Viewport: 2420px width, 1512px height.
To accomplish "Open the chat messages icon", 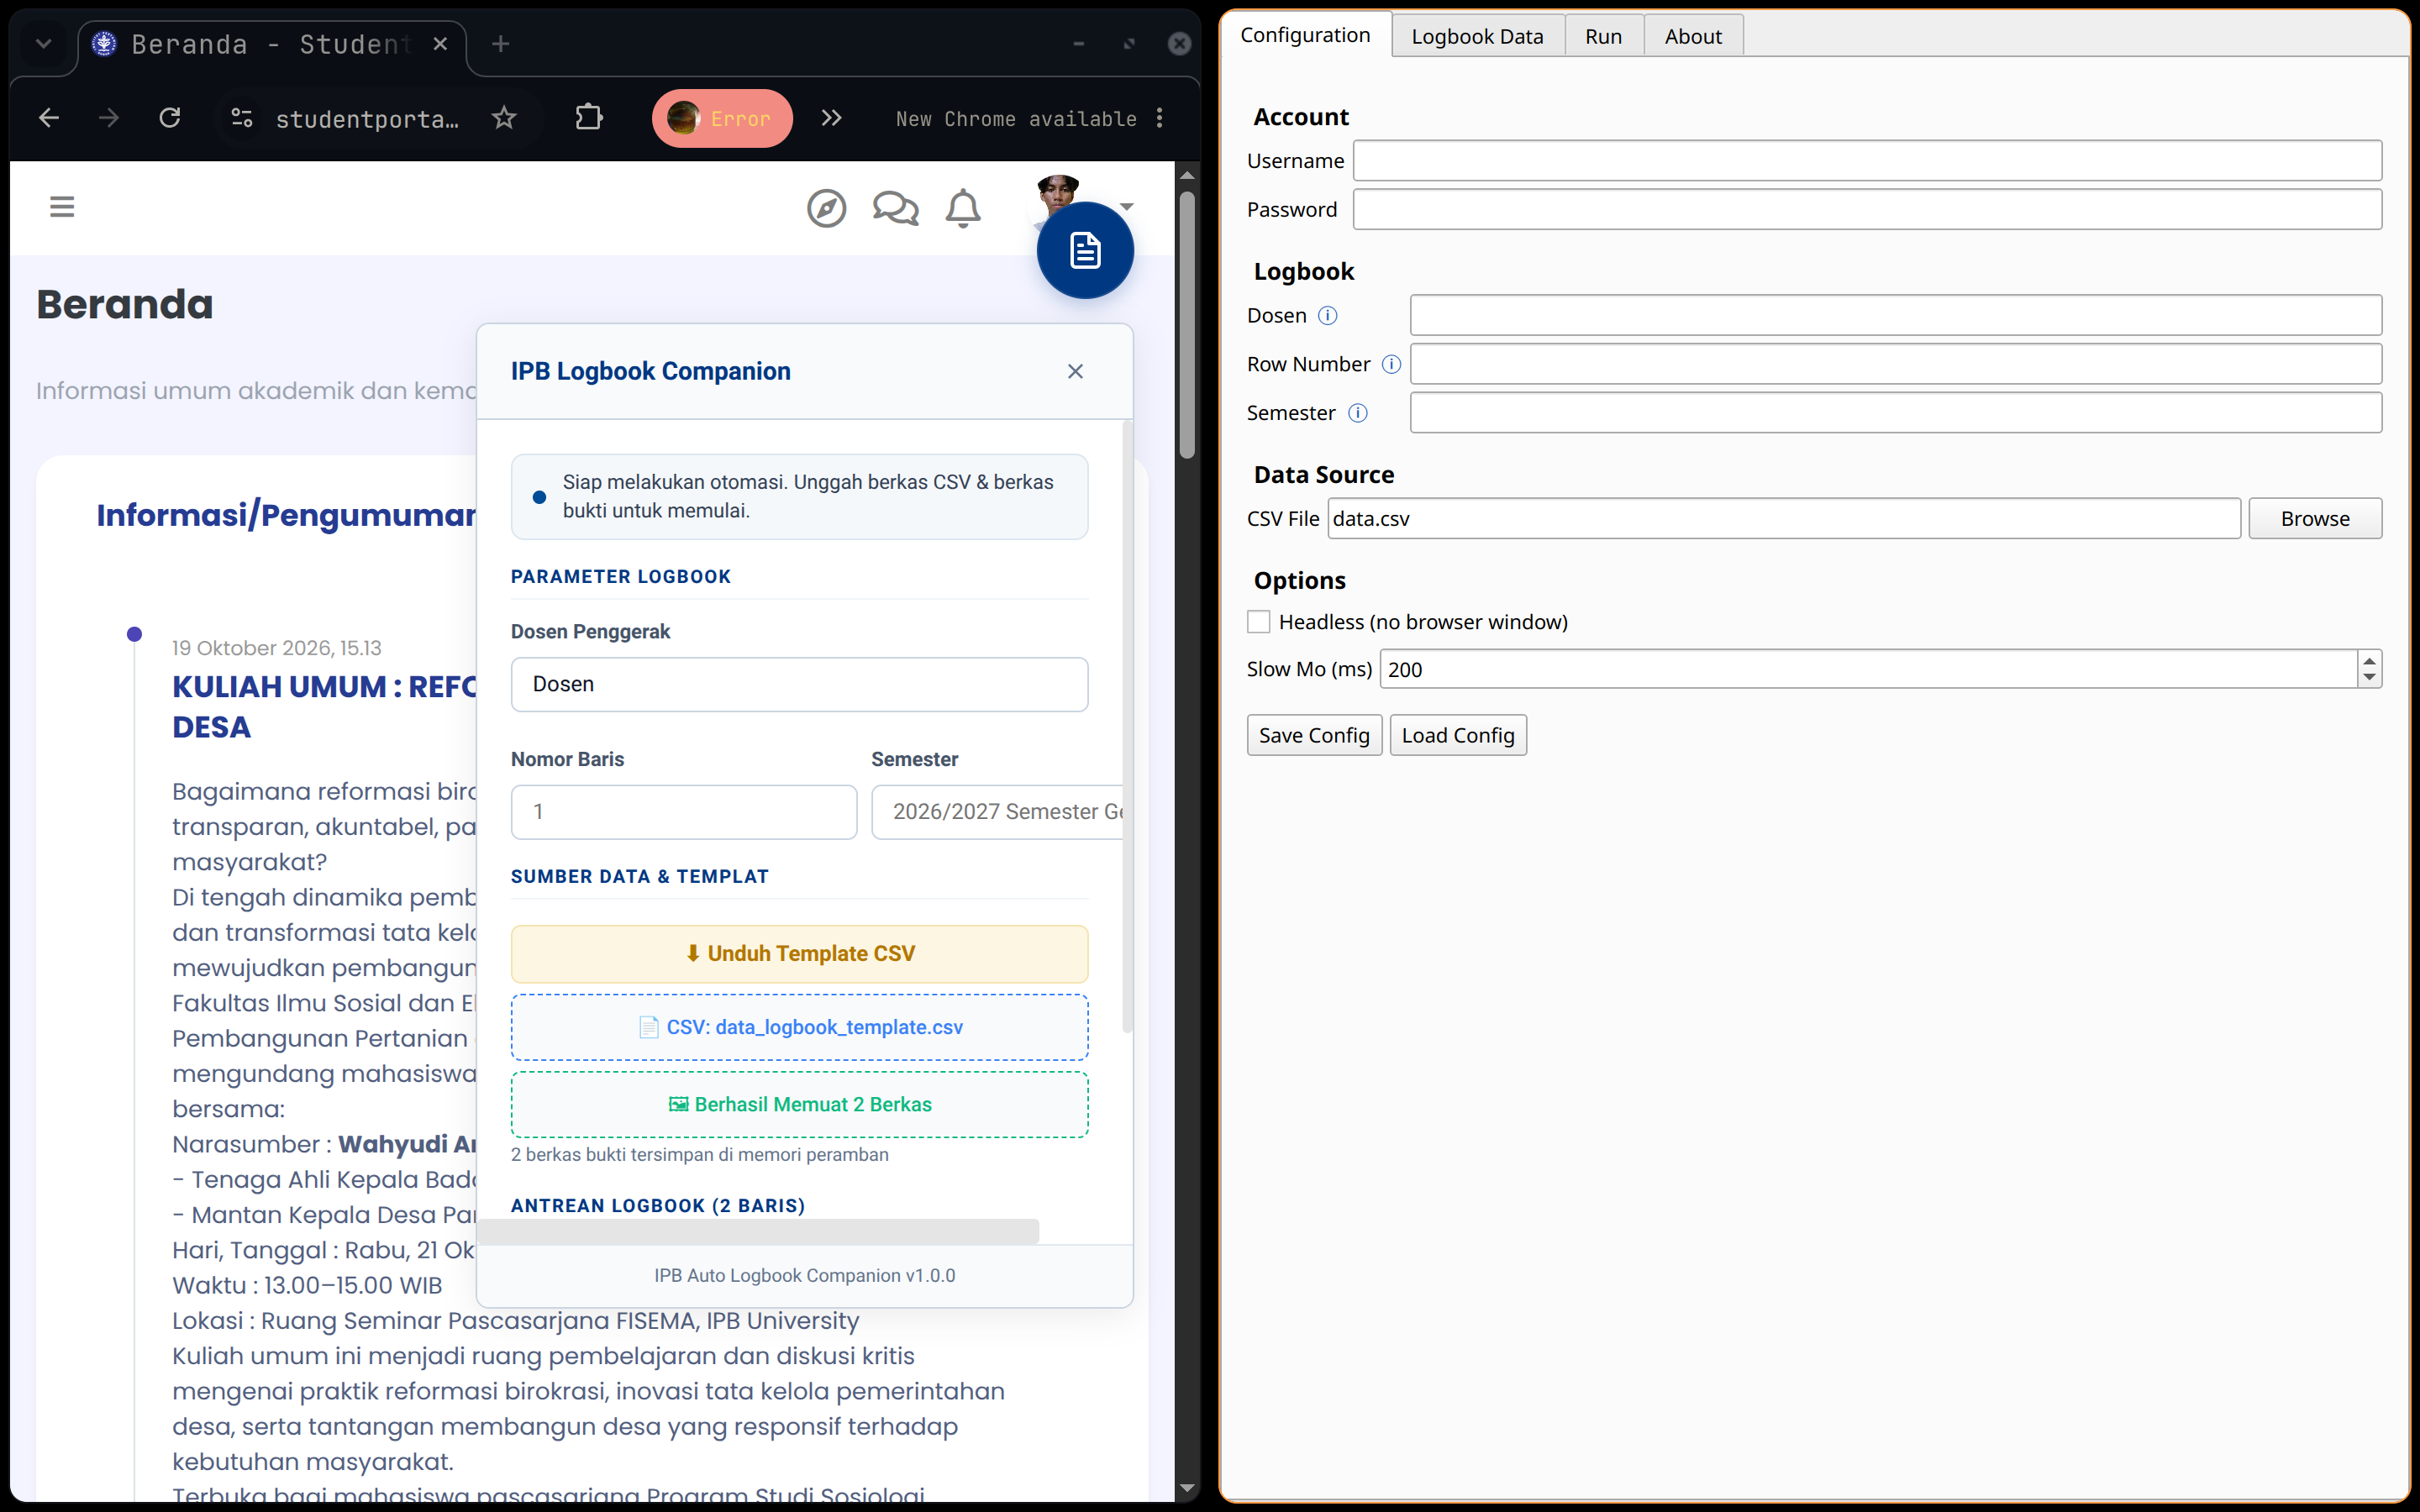I will click(895, 208).
